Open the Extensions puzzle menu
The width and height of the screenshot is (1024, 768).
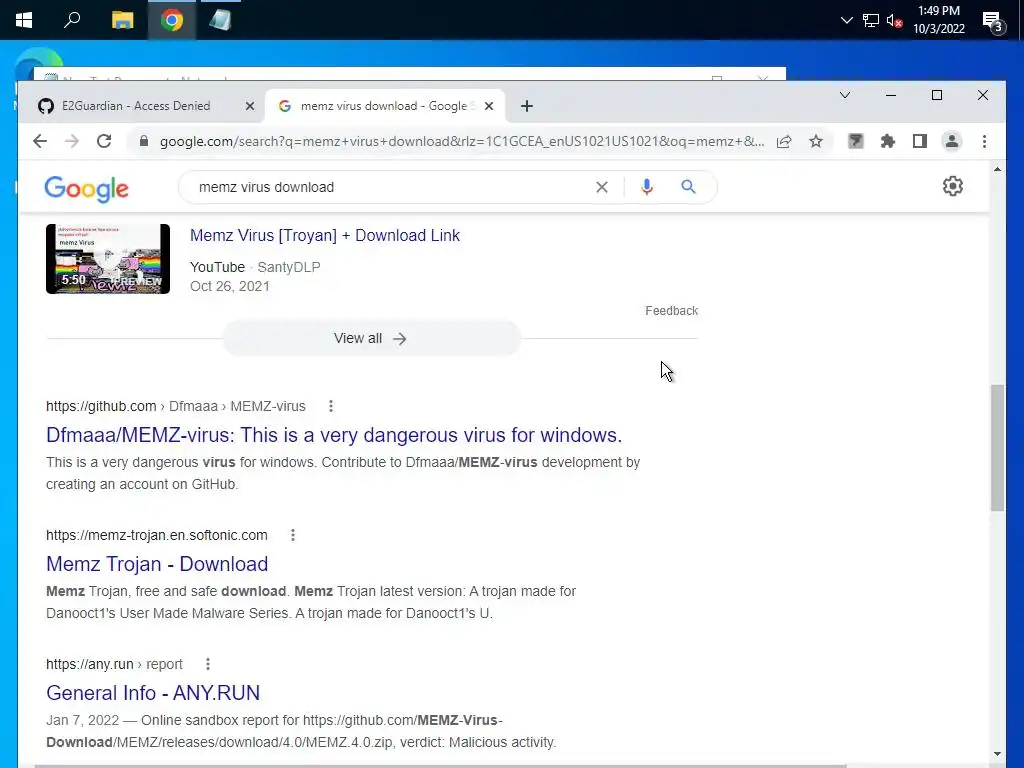click(888, 141)
